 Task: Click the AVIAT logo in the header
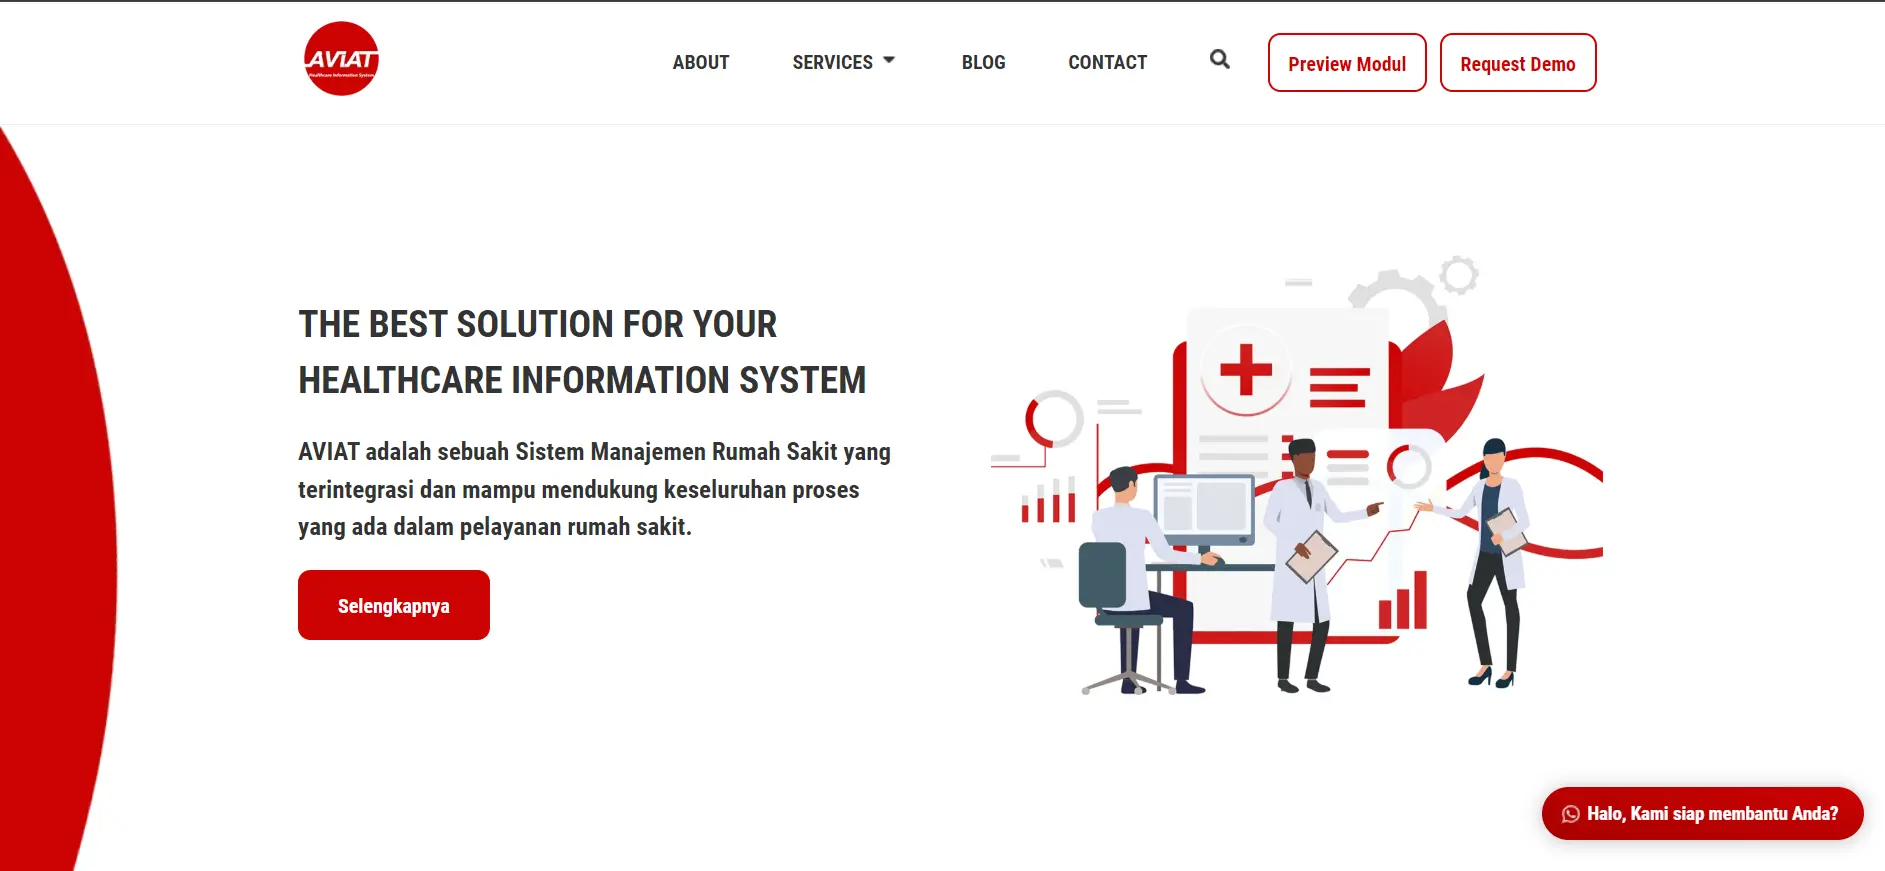click(x=341, y=59)
